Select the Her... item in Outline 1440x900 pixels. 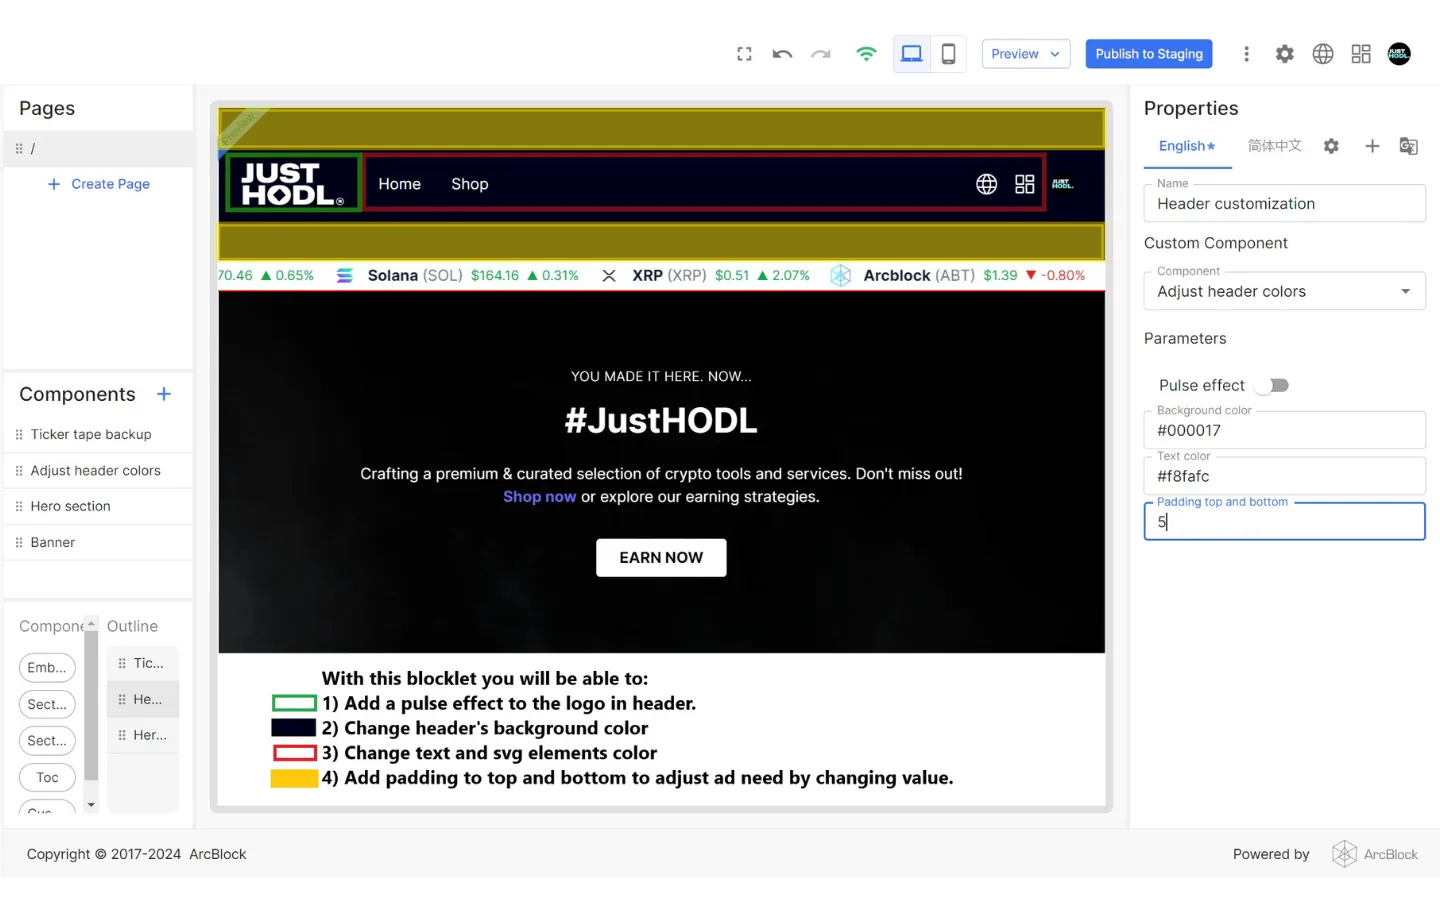143,735
